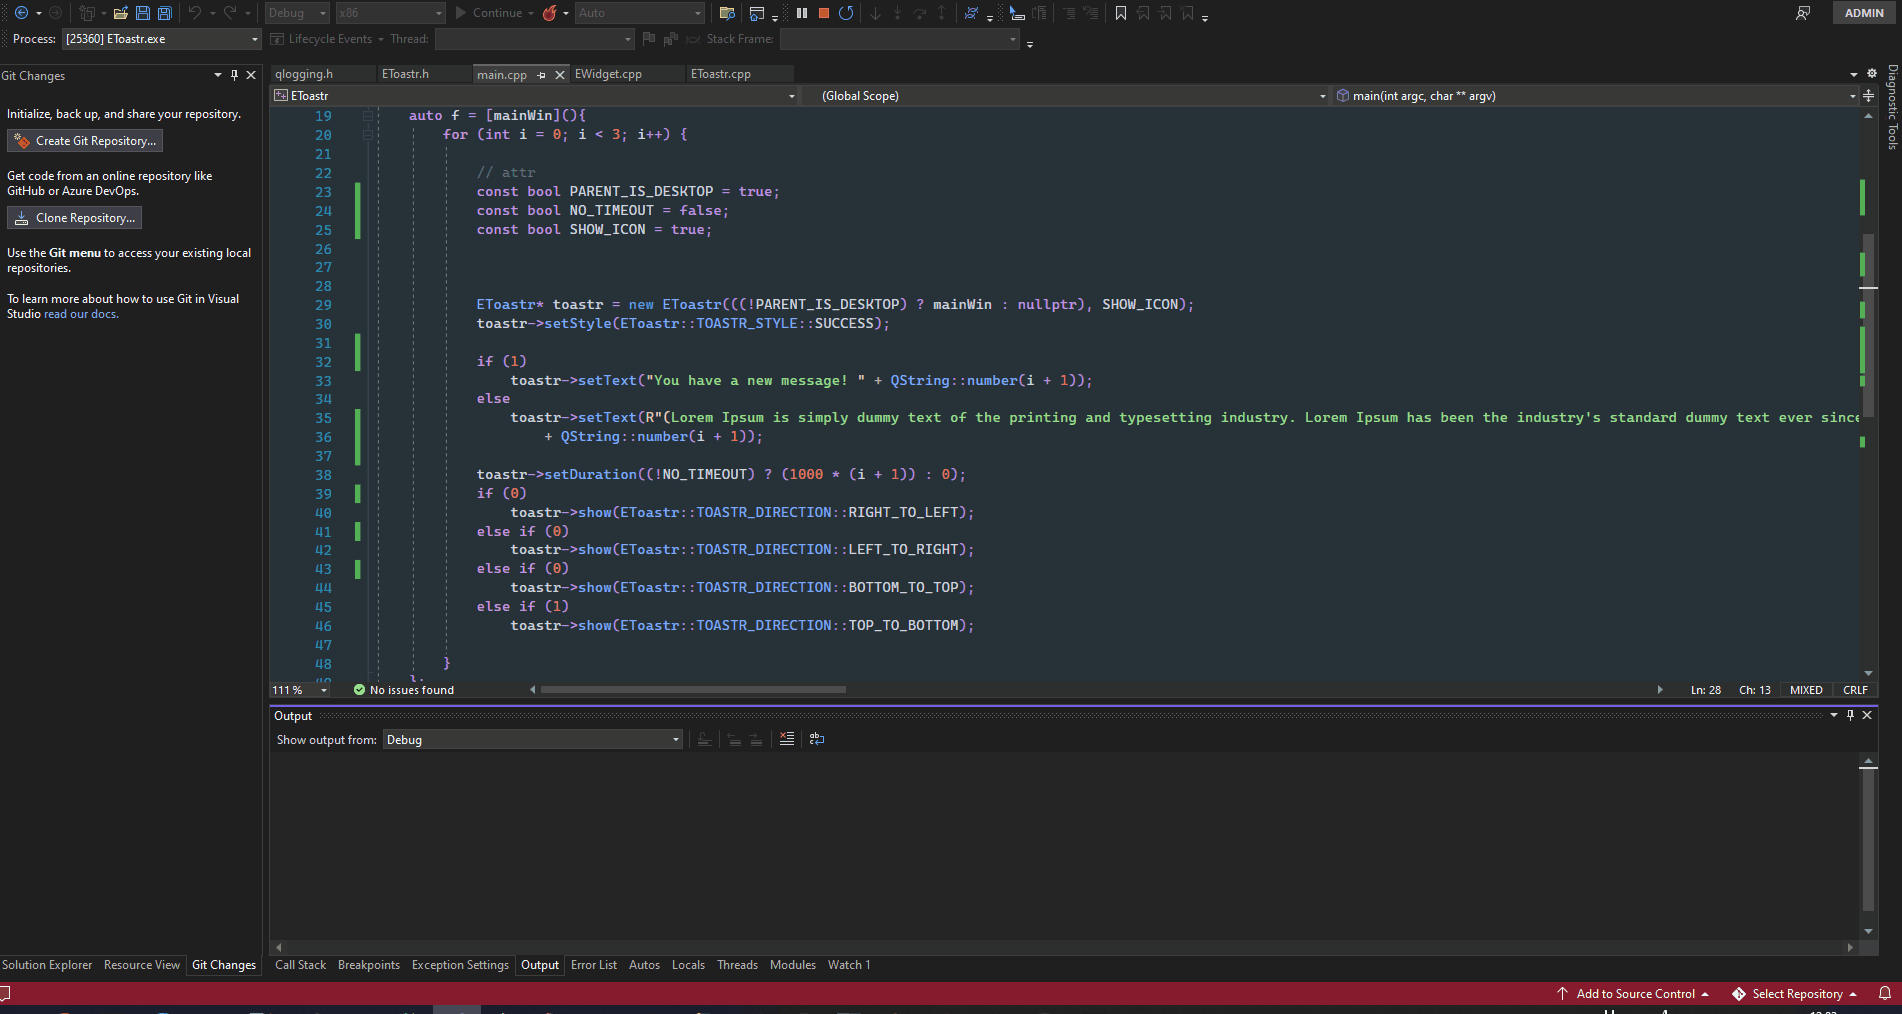Clear all output text icon
1902x1014 pixels.
(x=787, y=739)
